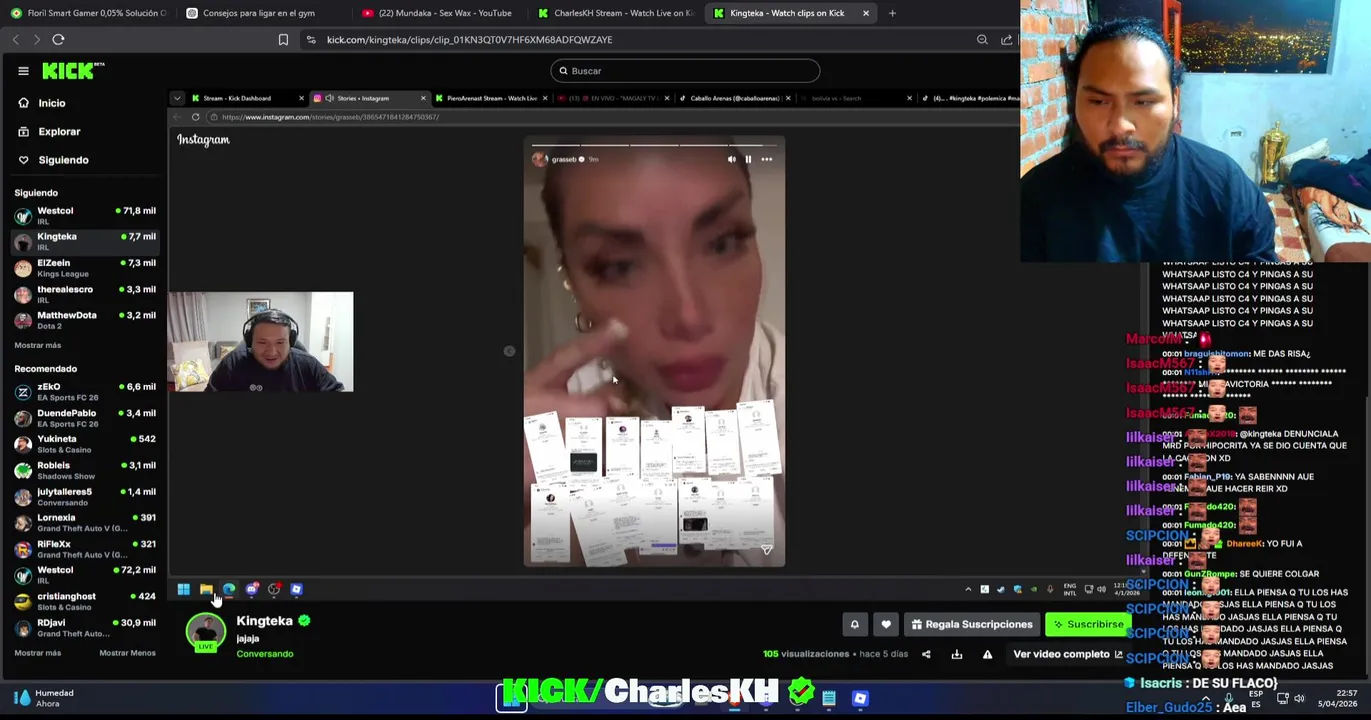The height and width of the screenshot is (720, 1371).
Task: Open RDjavi recommended channel
Action: (85, 627)
